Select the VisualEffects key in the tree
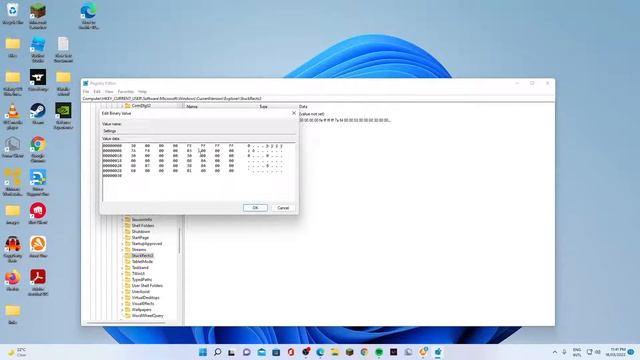 click(143, 304)
